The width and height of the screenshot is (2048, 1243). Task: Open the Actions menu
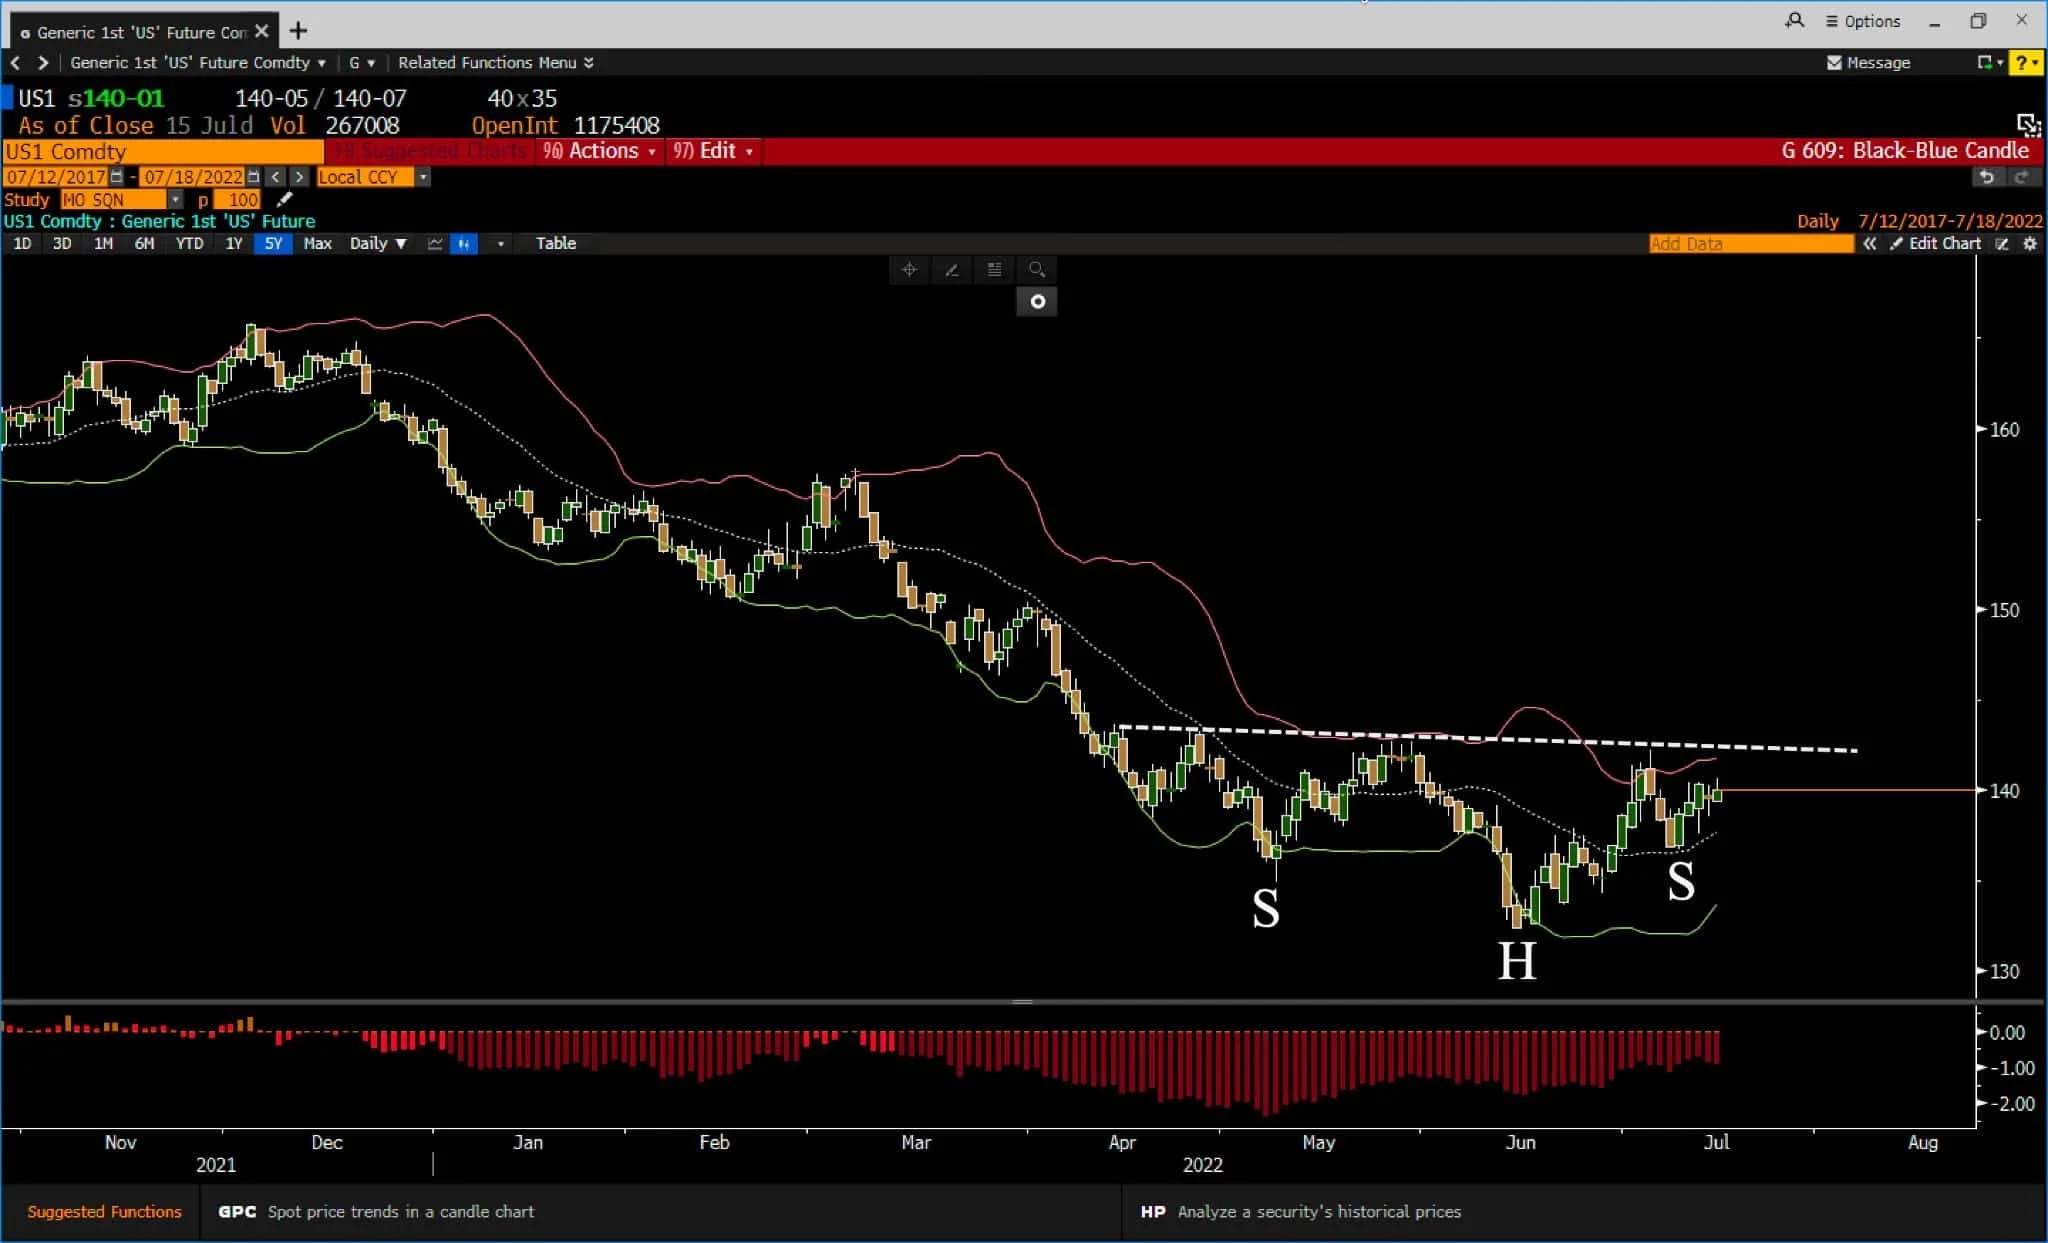click(x=600, y=151)
